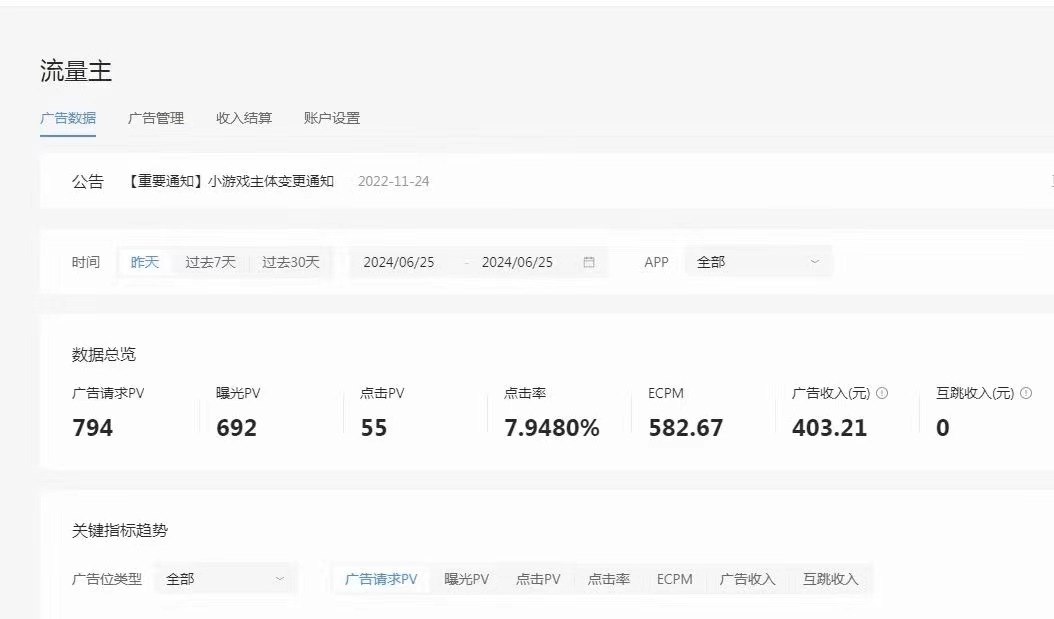Choose 过去7天 time range
Viewport: 1054px width, 619px height.
point(210,262)
